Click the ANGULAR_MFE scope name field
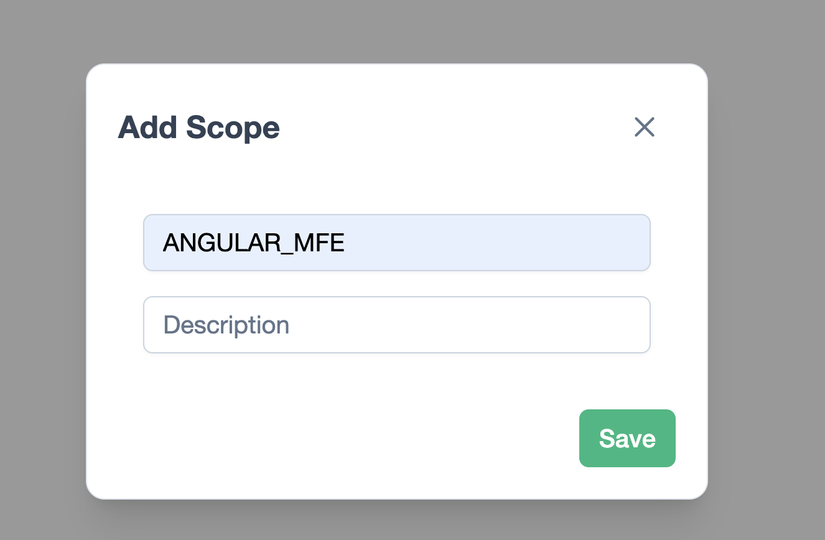Screen dimensions: 825x540 396,242
